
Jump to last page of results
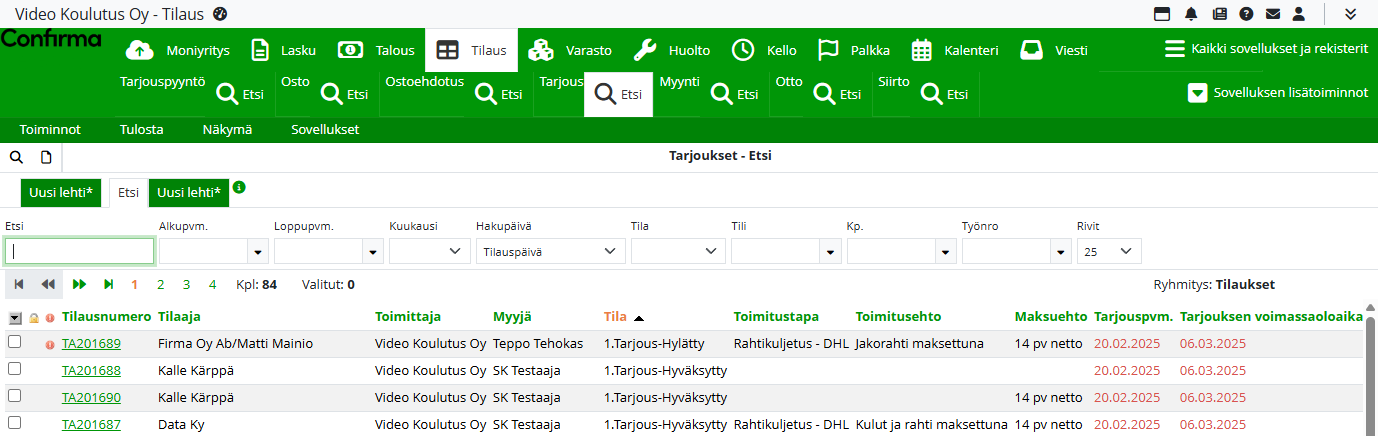(108, 285)
